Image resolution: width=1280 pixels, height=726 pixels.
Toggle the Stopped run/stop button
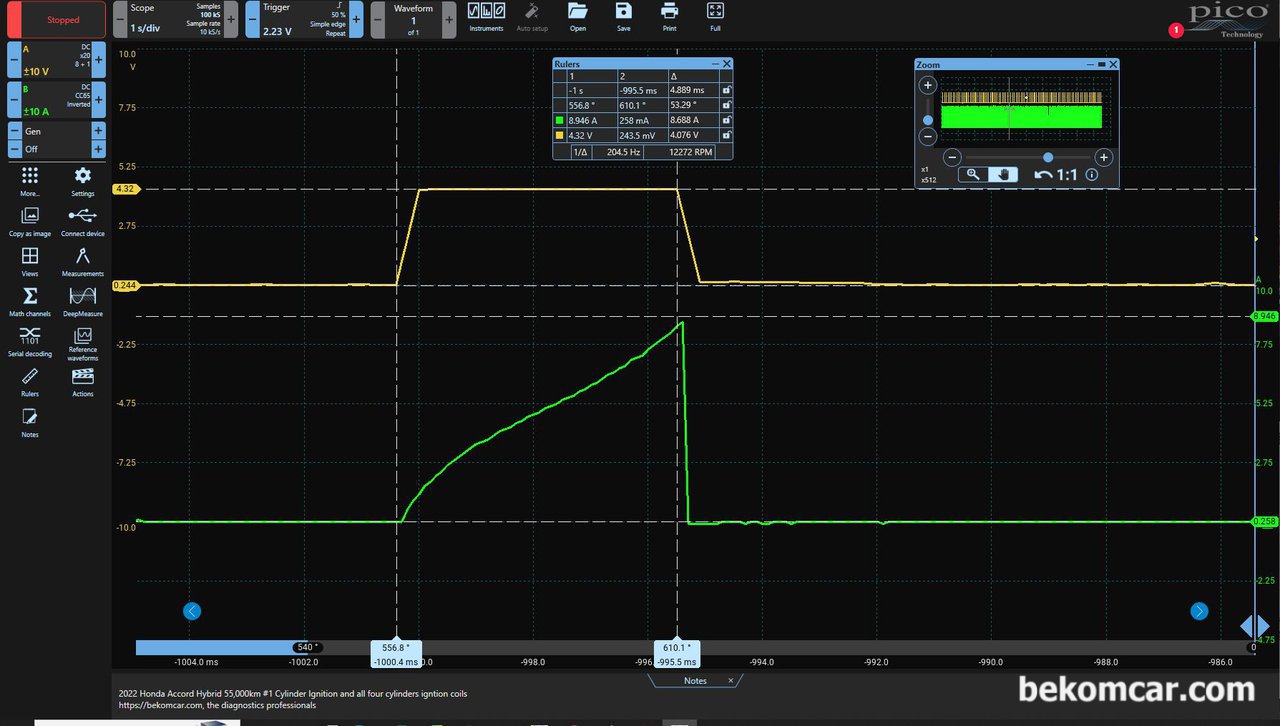click(x=56, y=19)
